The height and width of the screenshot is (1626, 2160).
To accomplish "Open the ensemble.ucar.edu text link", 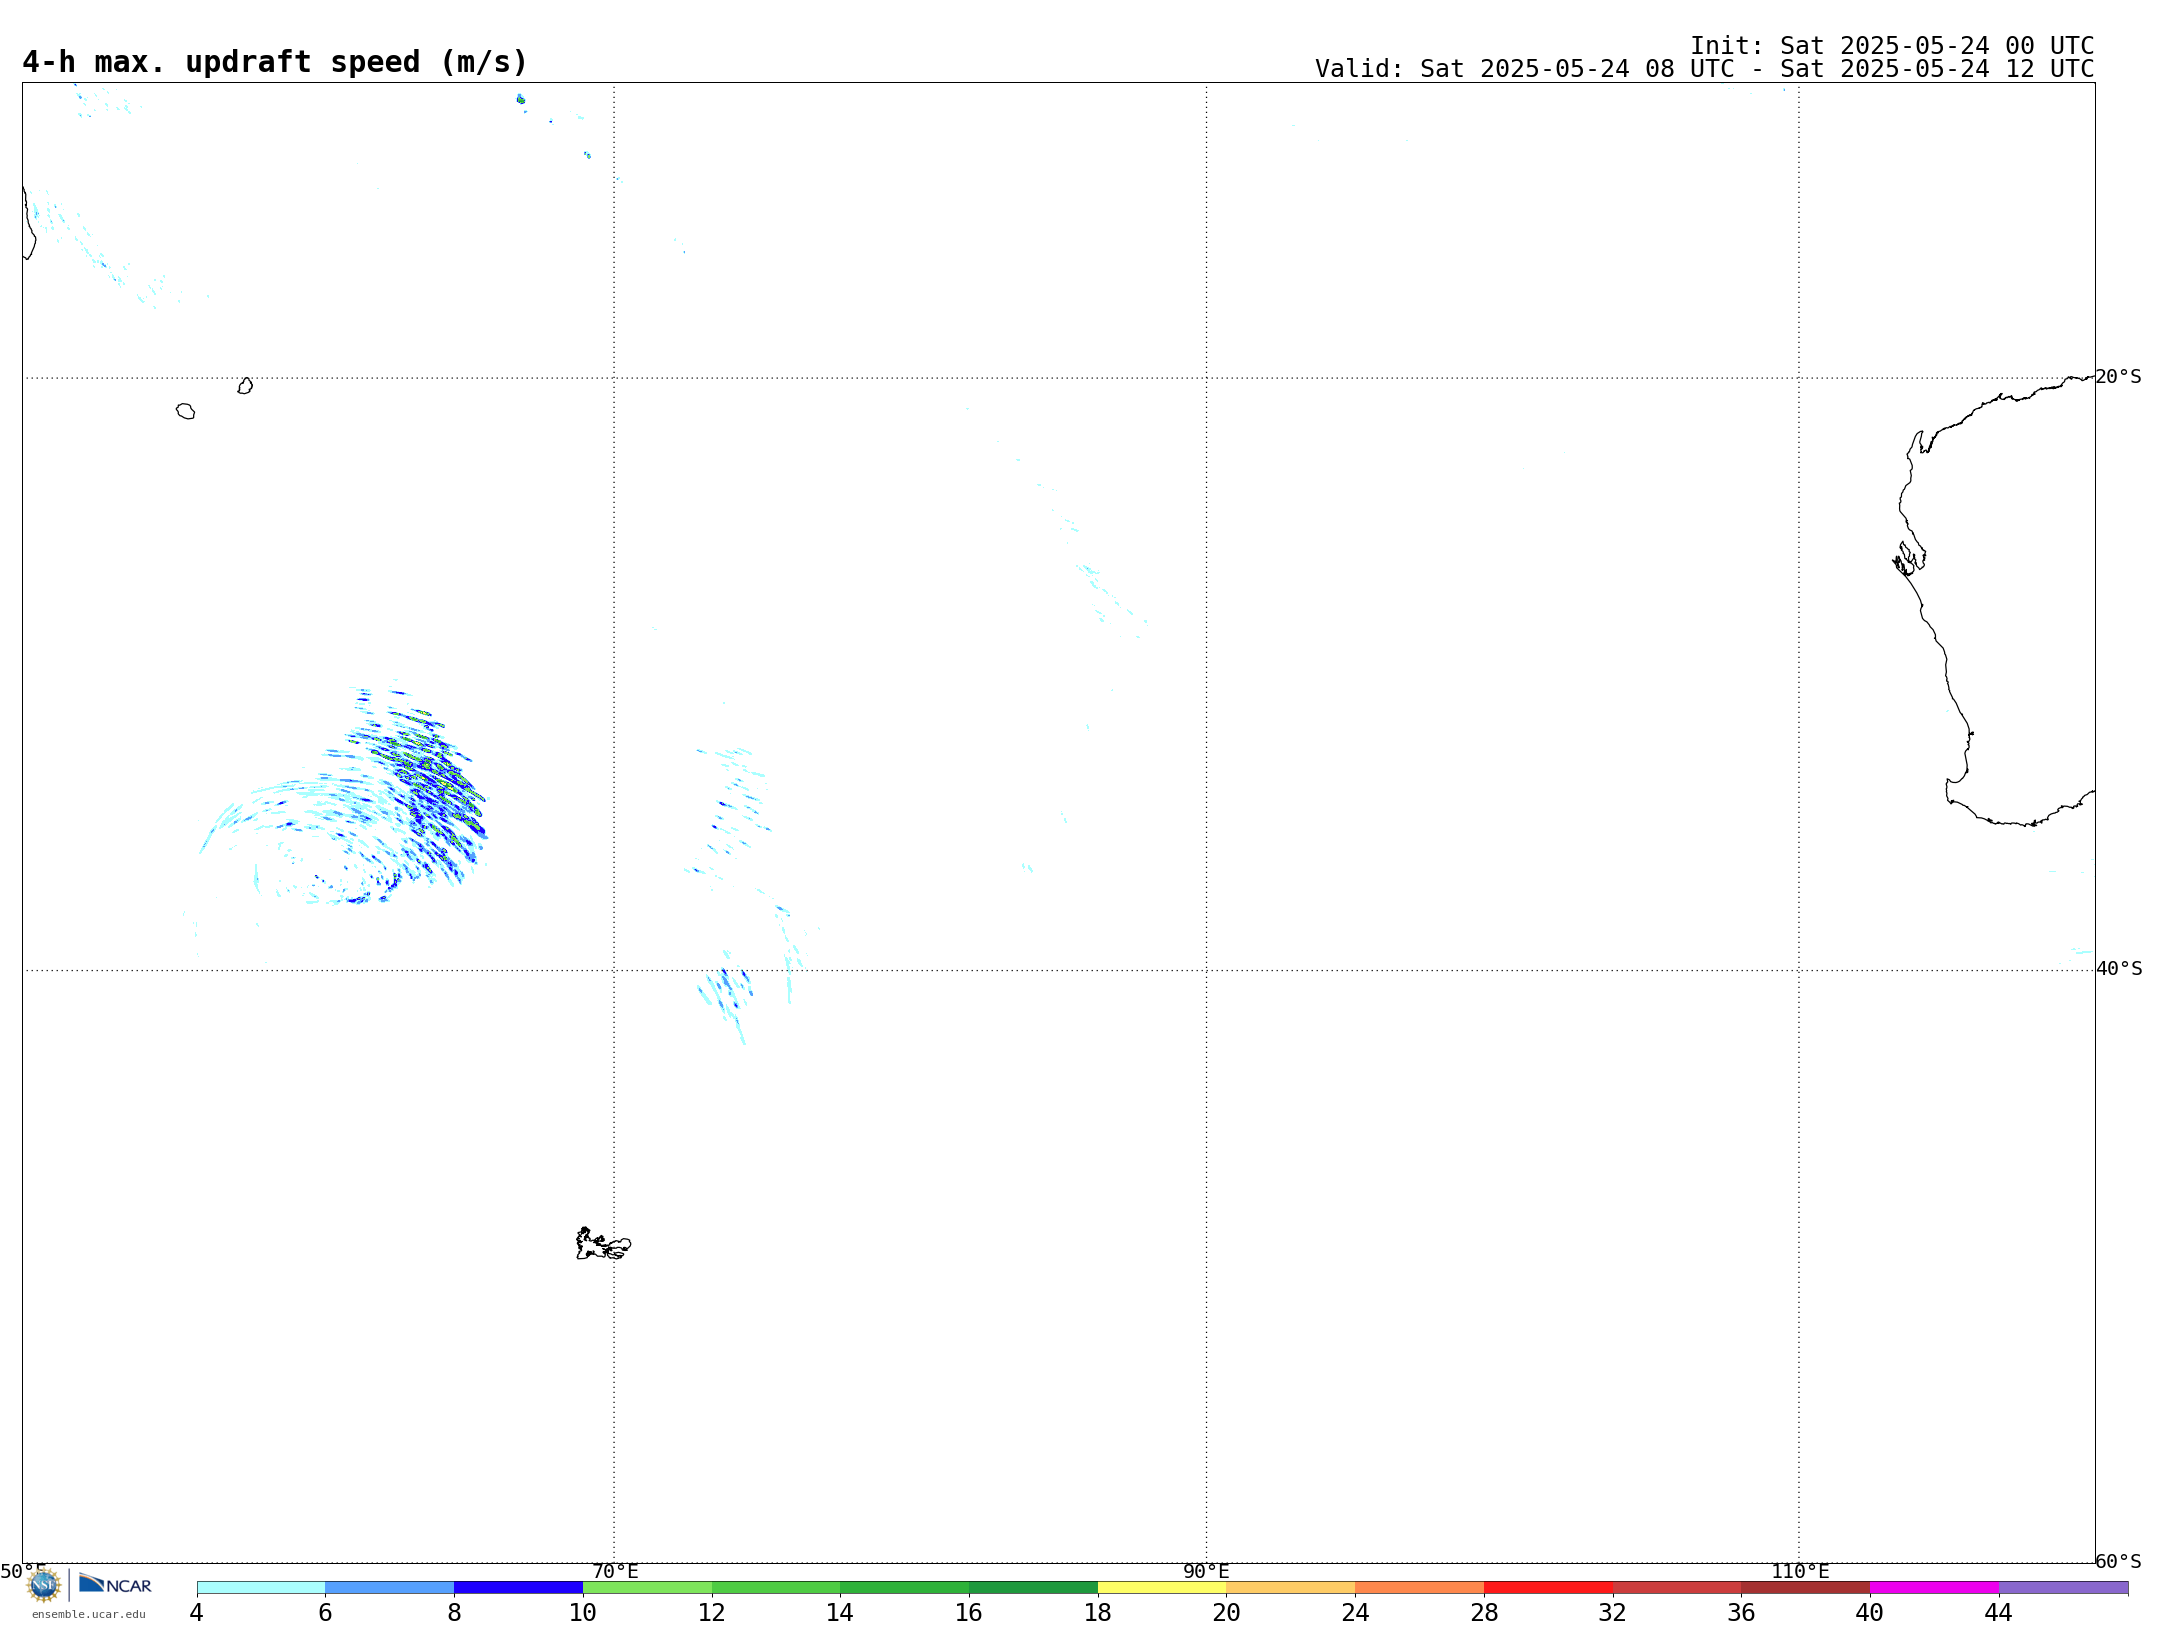I will coord(89,1614).
